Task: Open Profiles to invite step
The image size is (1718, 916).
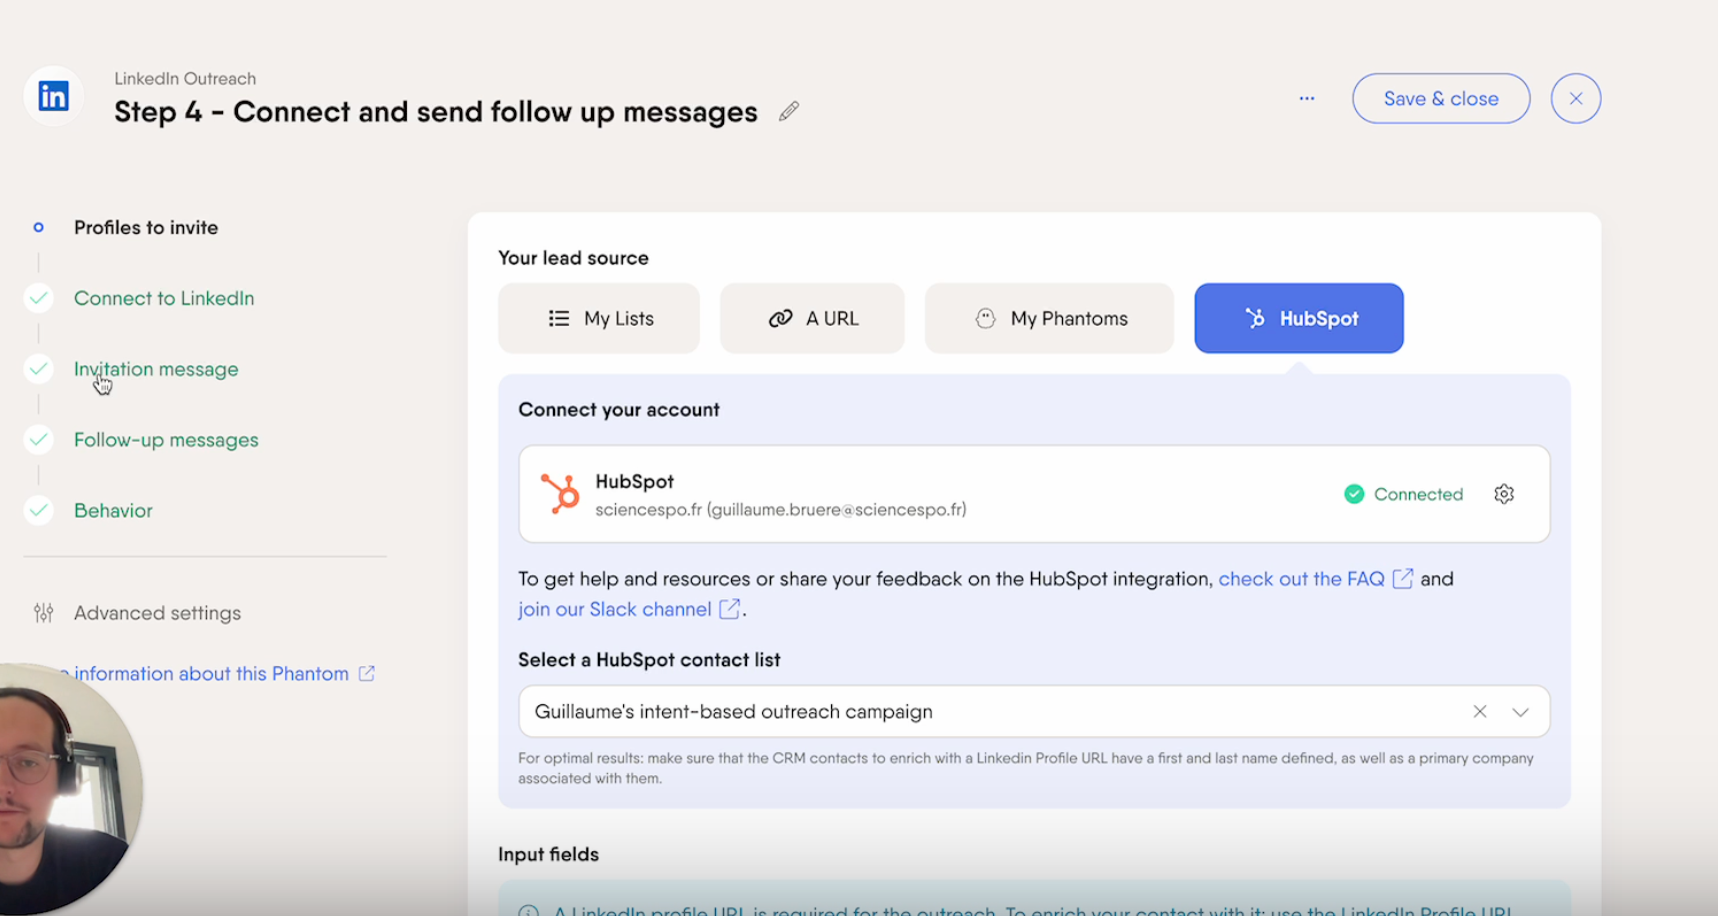Action: [x=146, y=227]
